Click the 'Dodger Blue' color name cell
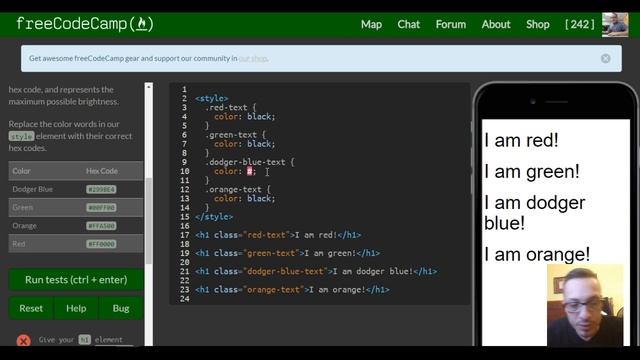Viewport: 640px width, 360px height. coord(33,189)
